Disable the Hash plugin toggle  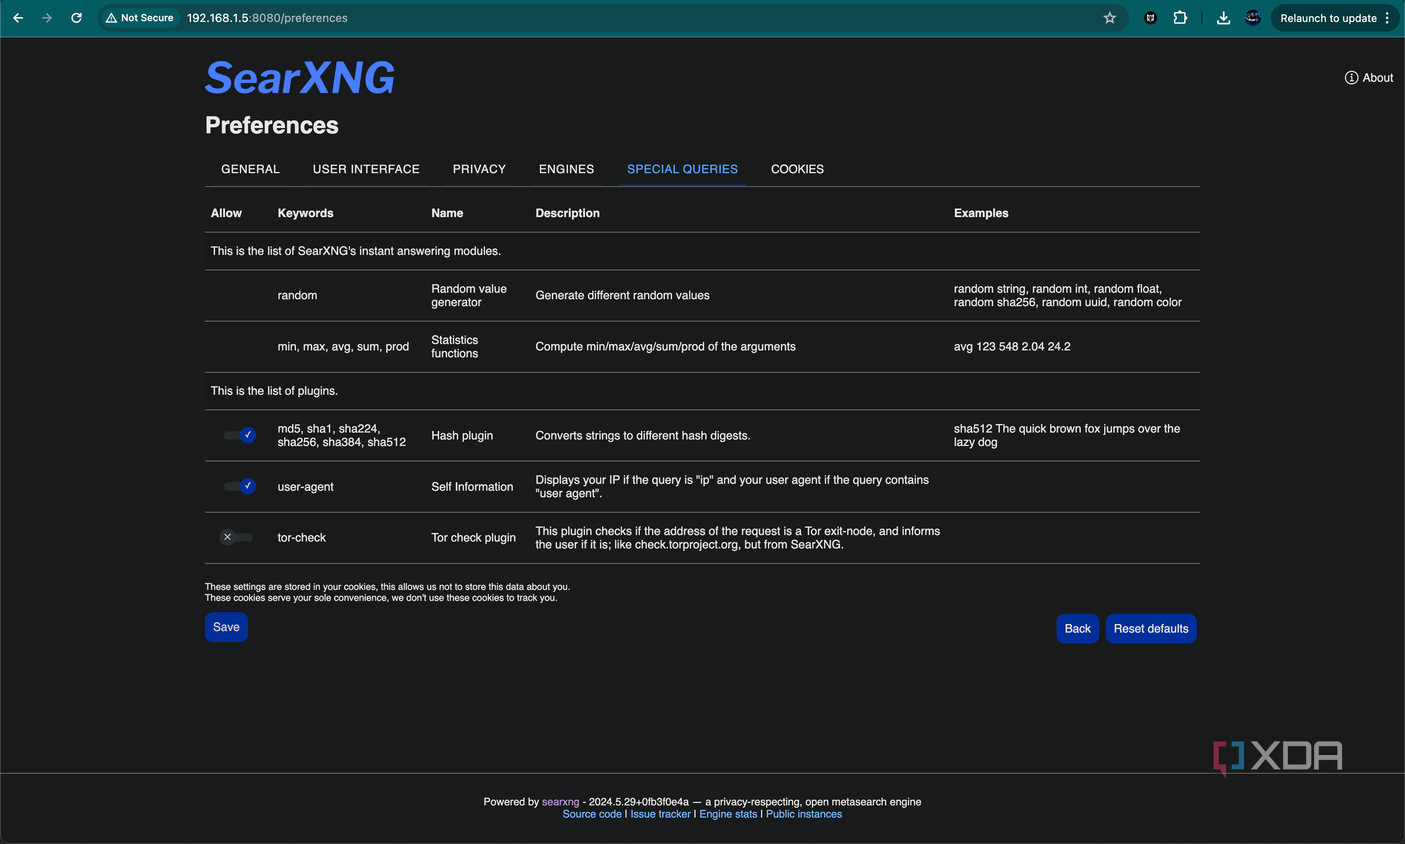(x=239, y=435)
